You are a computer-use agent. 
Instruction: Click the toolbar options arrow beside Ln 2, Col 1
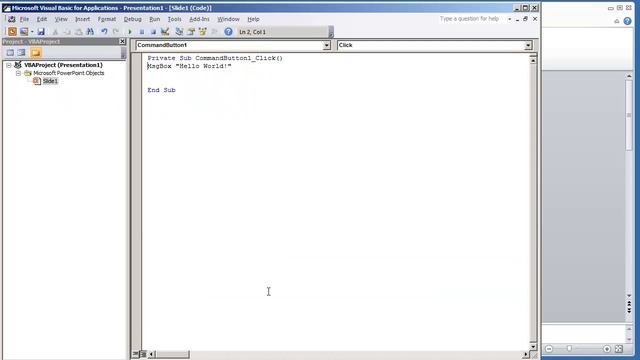(331, 32)
